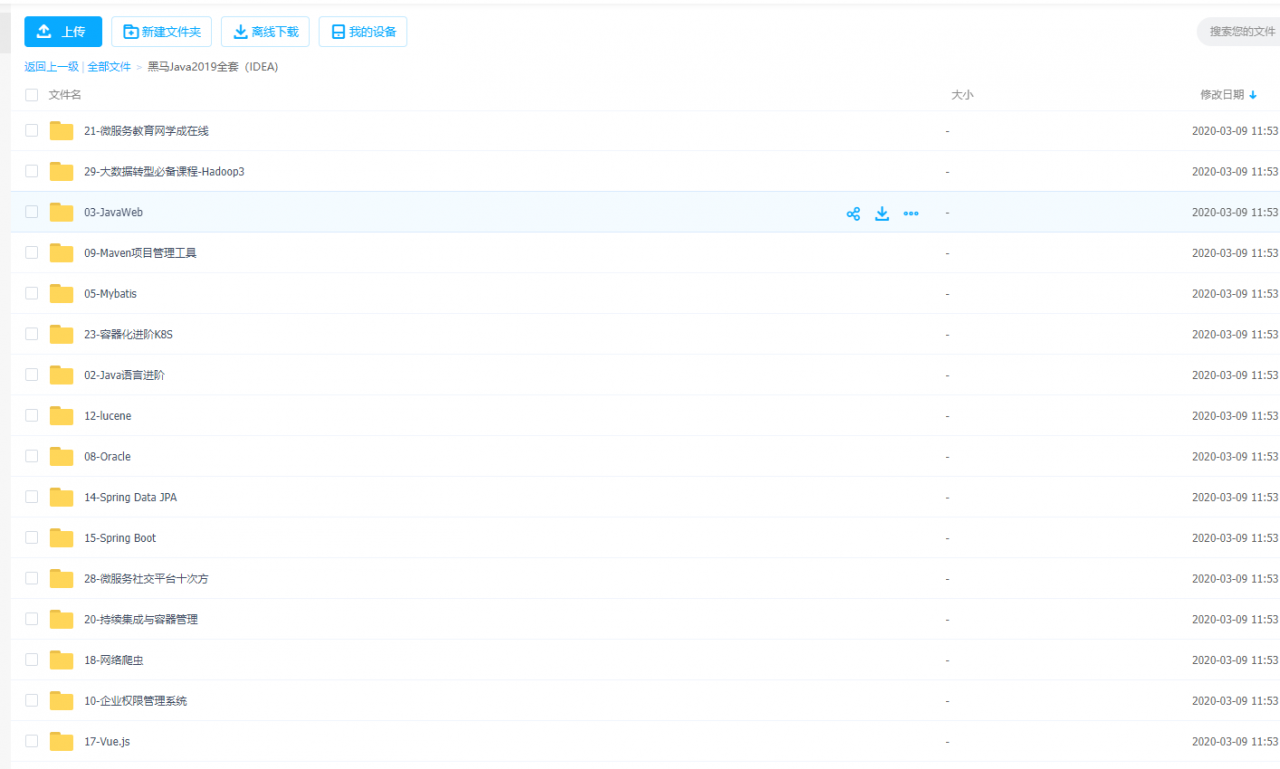Check the box for 21-微服务教育网学成在线
Image resolution: width=1280 pixels, height=769 pixels.
tap(31, 131)
